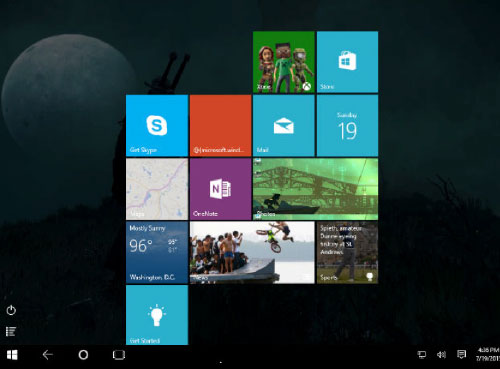This screenshot has height=369, width=500.
Task: Open the Xbox tile
Action: point(284,62)
